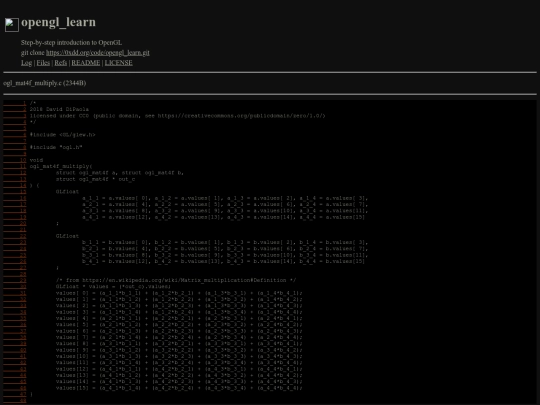Click 'Step-by-step introduction to OpenGL' description

[71, 43]
